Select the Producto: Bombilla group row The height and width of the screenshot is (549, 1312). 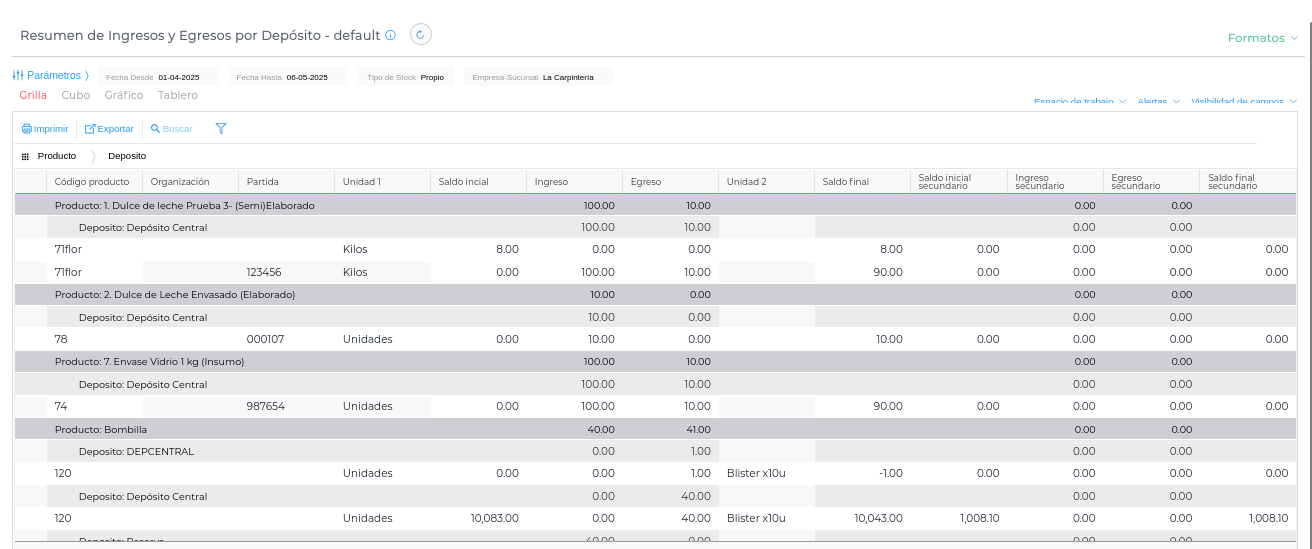[101, 429]
